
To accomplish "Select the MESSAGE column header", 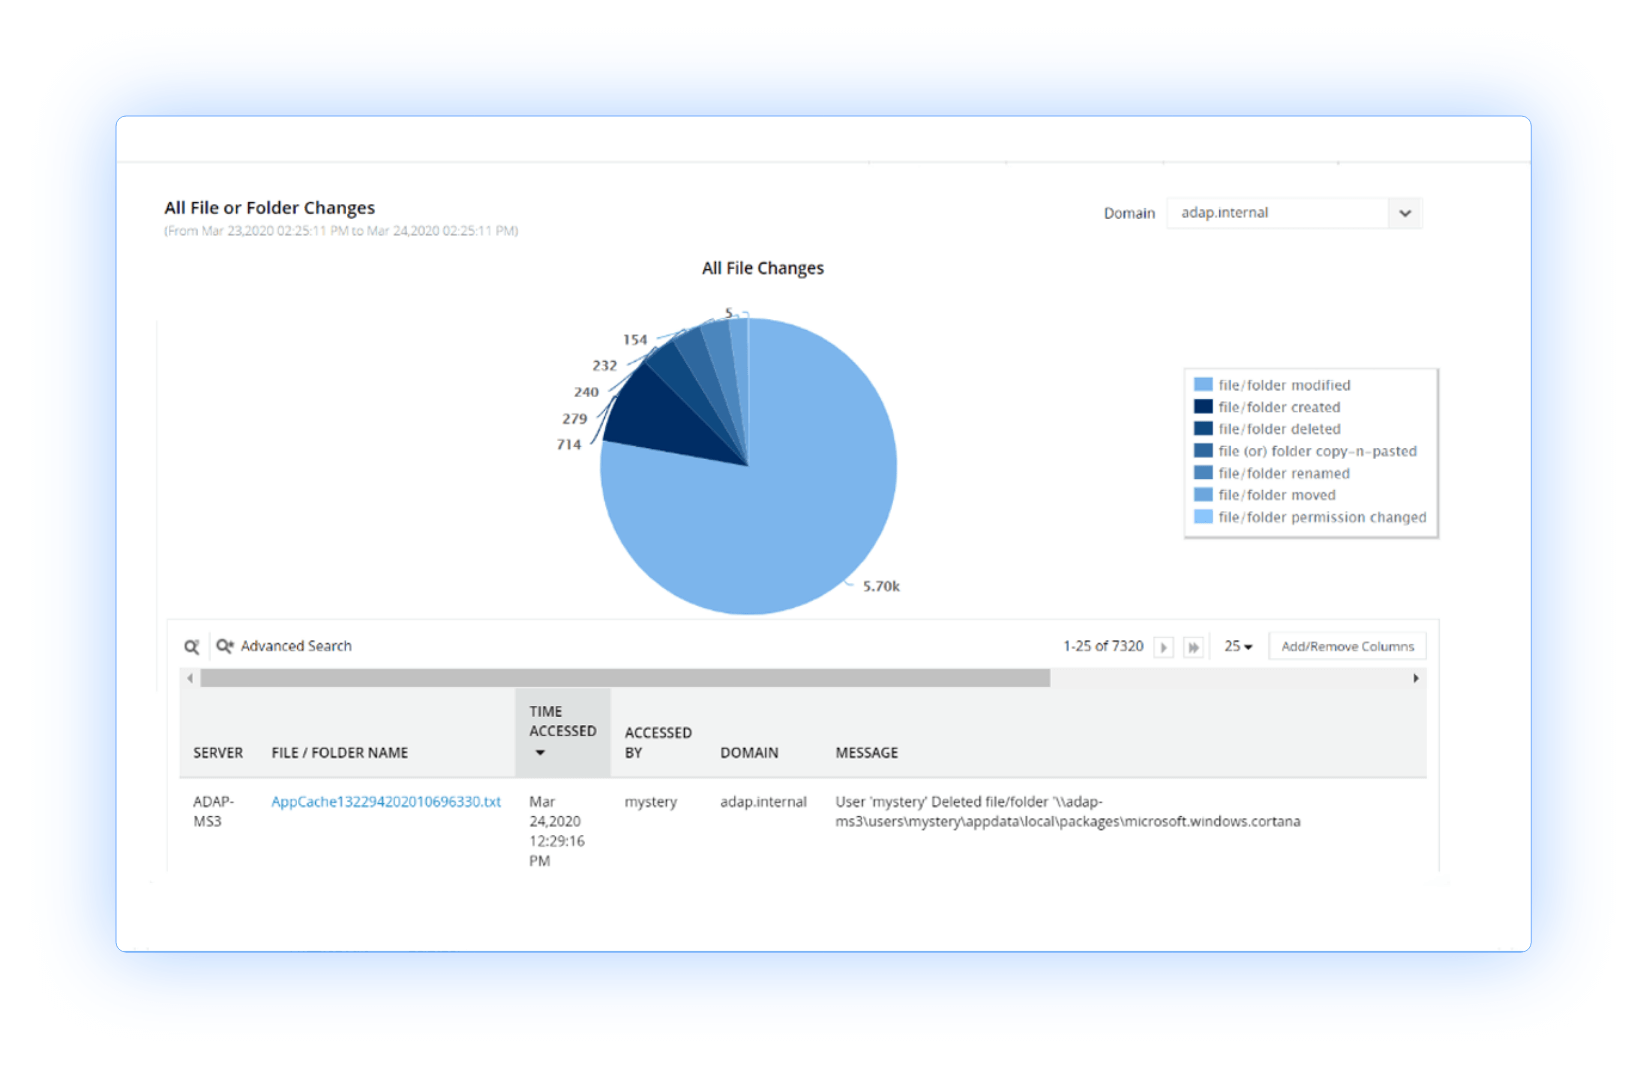I will [x=866, y=752].
